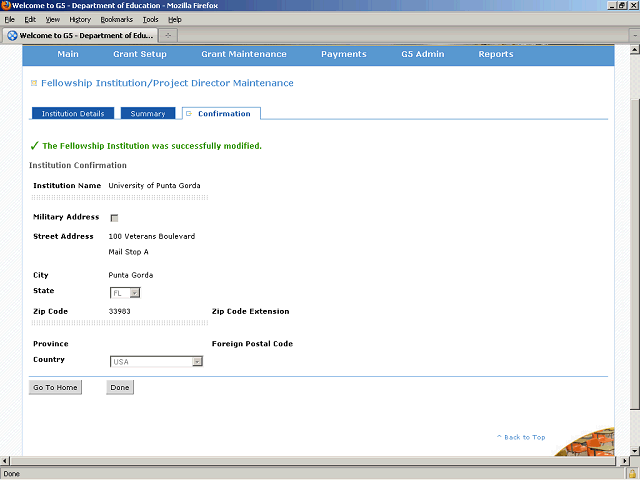This screenshot has width=640, height=480.
Task: Open the G5 Admin navigation item
Action: coord(422,54)
